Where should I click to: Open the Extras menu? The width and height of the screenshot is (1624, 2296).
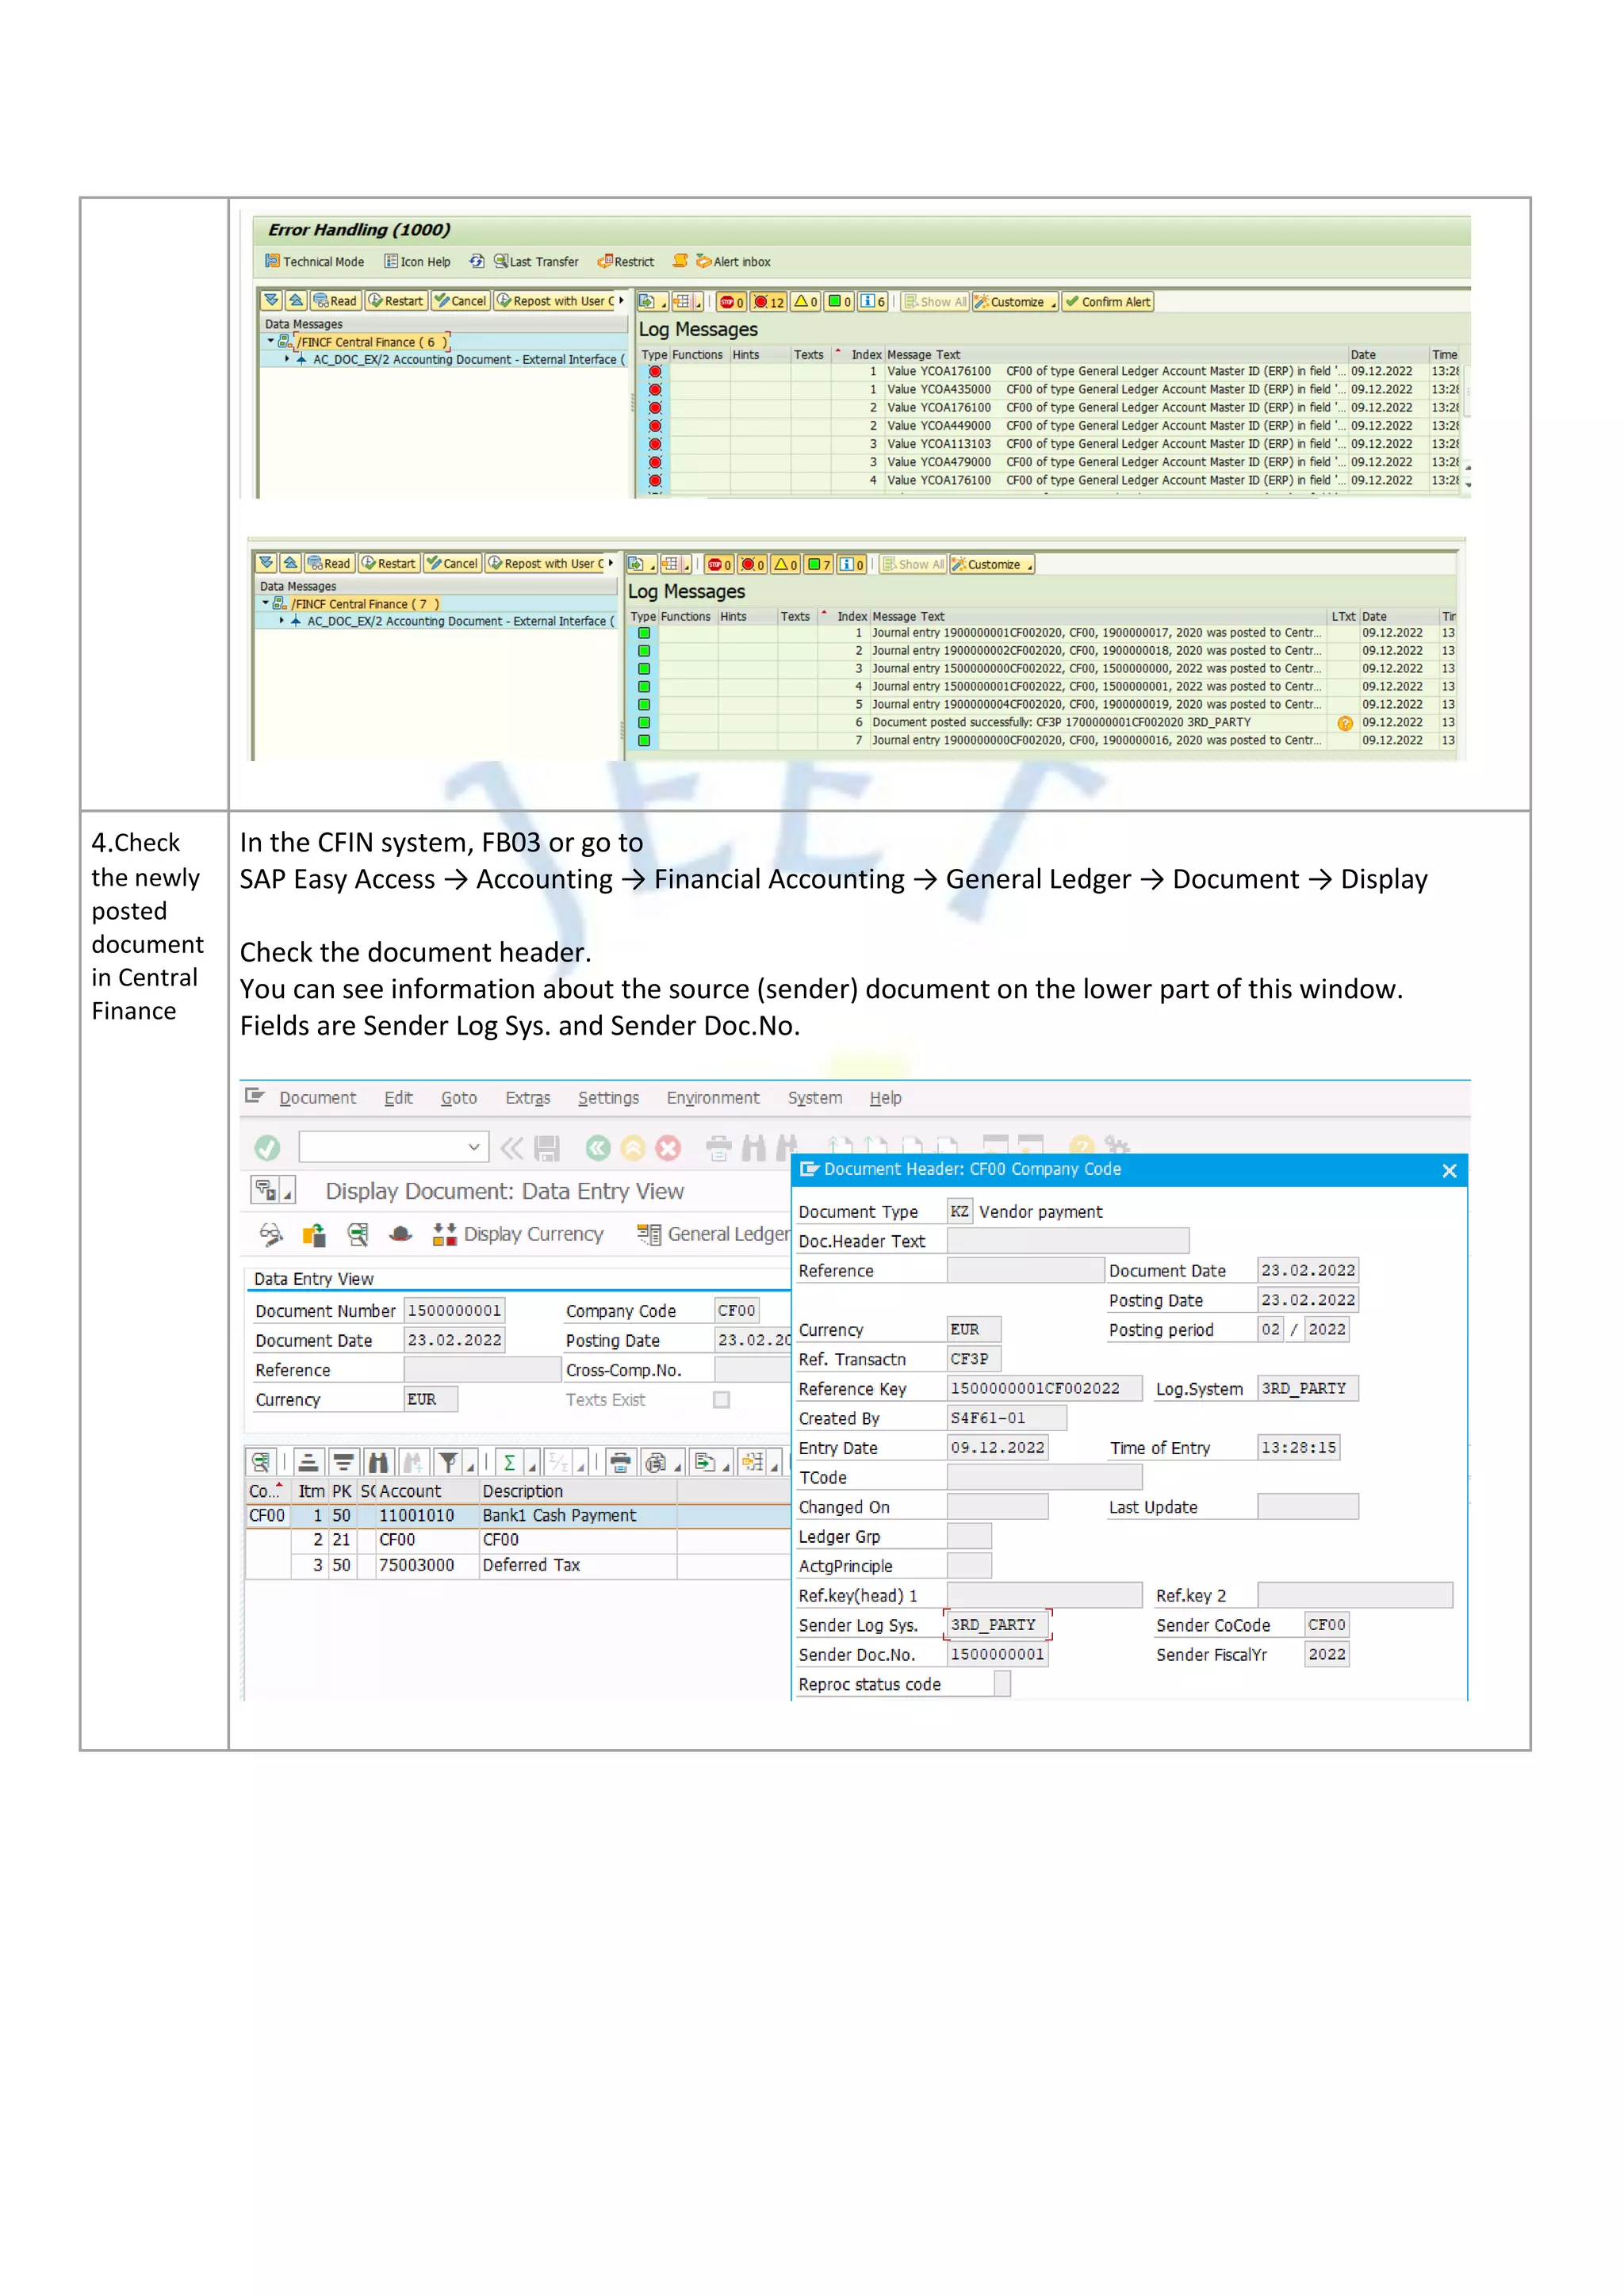point(528,1098)
